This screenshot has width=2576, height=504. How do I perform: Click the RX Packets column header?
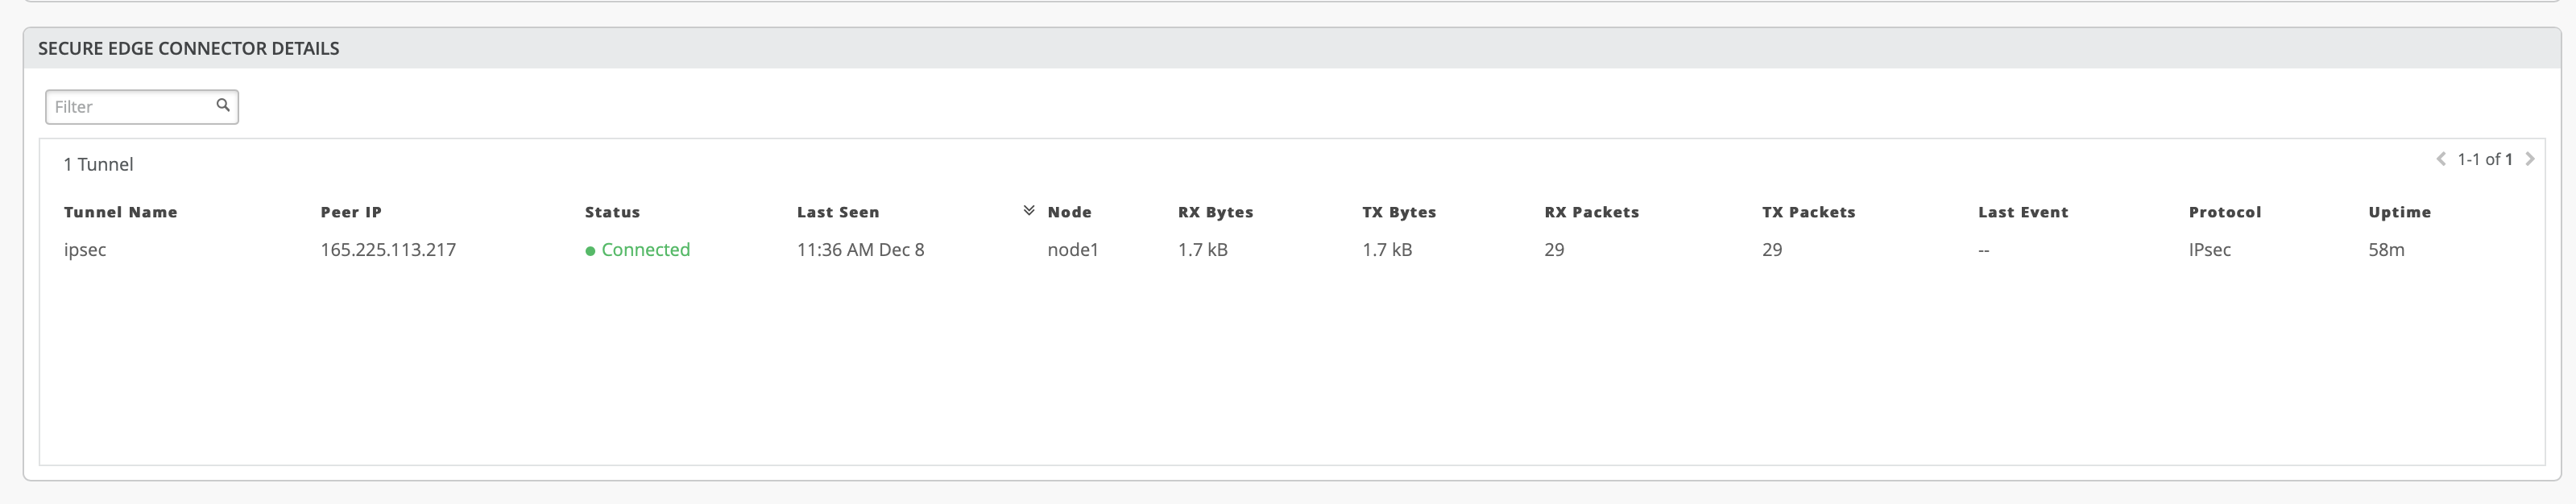tap(1591, 212)
